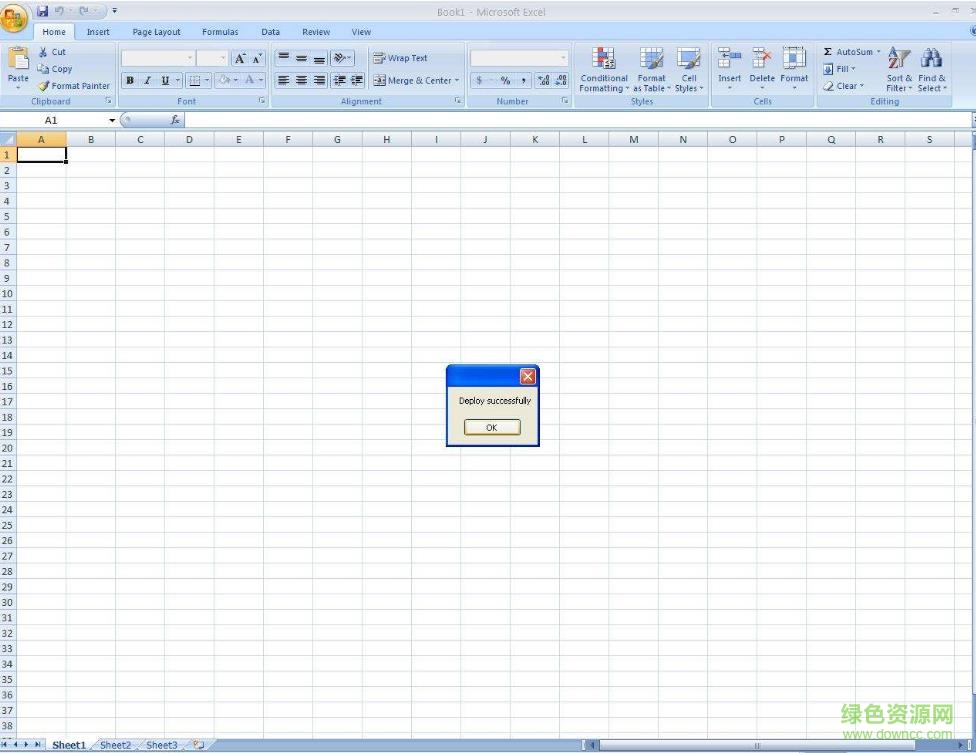The image size is (976, 753).
Task: Open the font size dropdown
Action: 222,58
